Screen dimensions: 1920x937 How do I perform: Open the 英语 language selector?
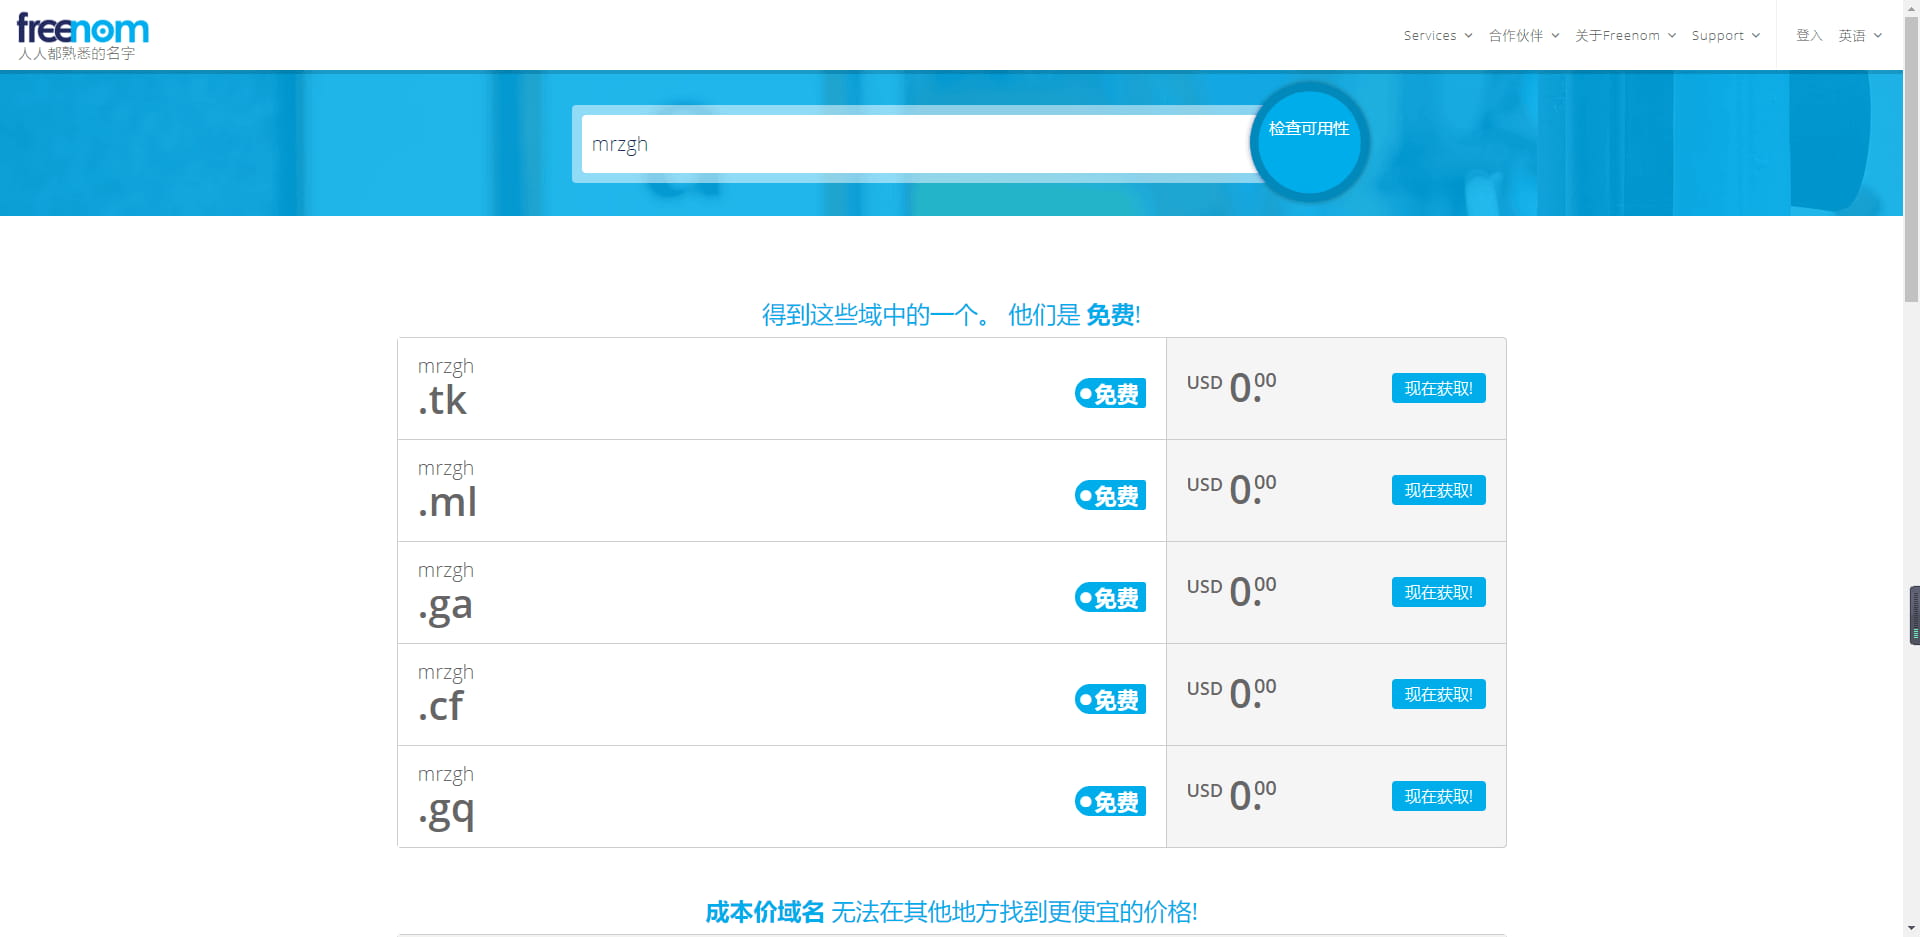coord(1859,36)
